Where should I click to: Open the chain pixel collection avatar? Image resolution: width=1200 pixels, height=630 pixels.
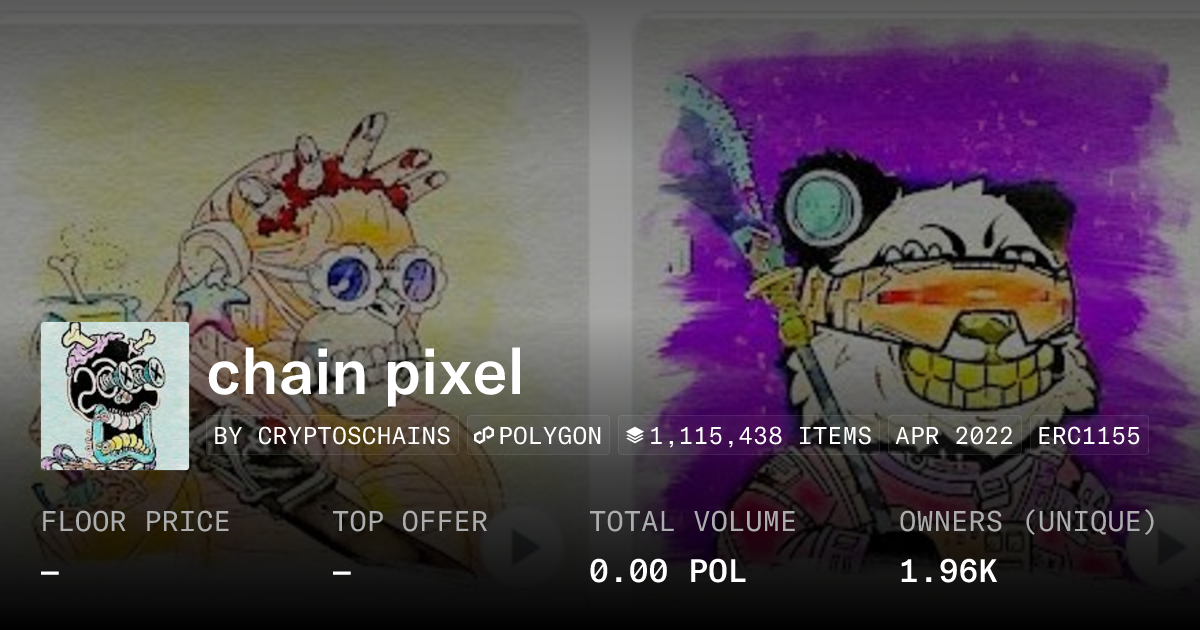(115, 396)
